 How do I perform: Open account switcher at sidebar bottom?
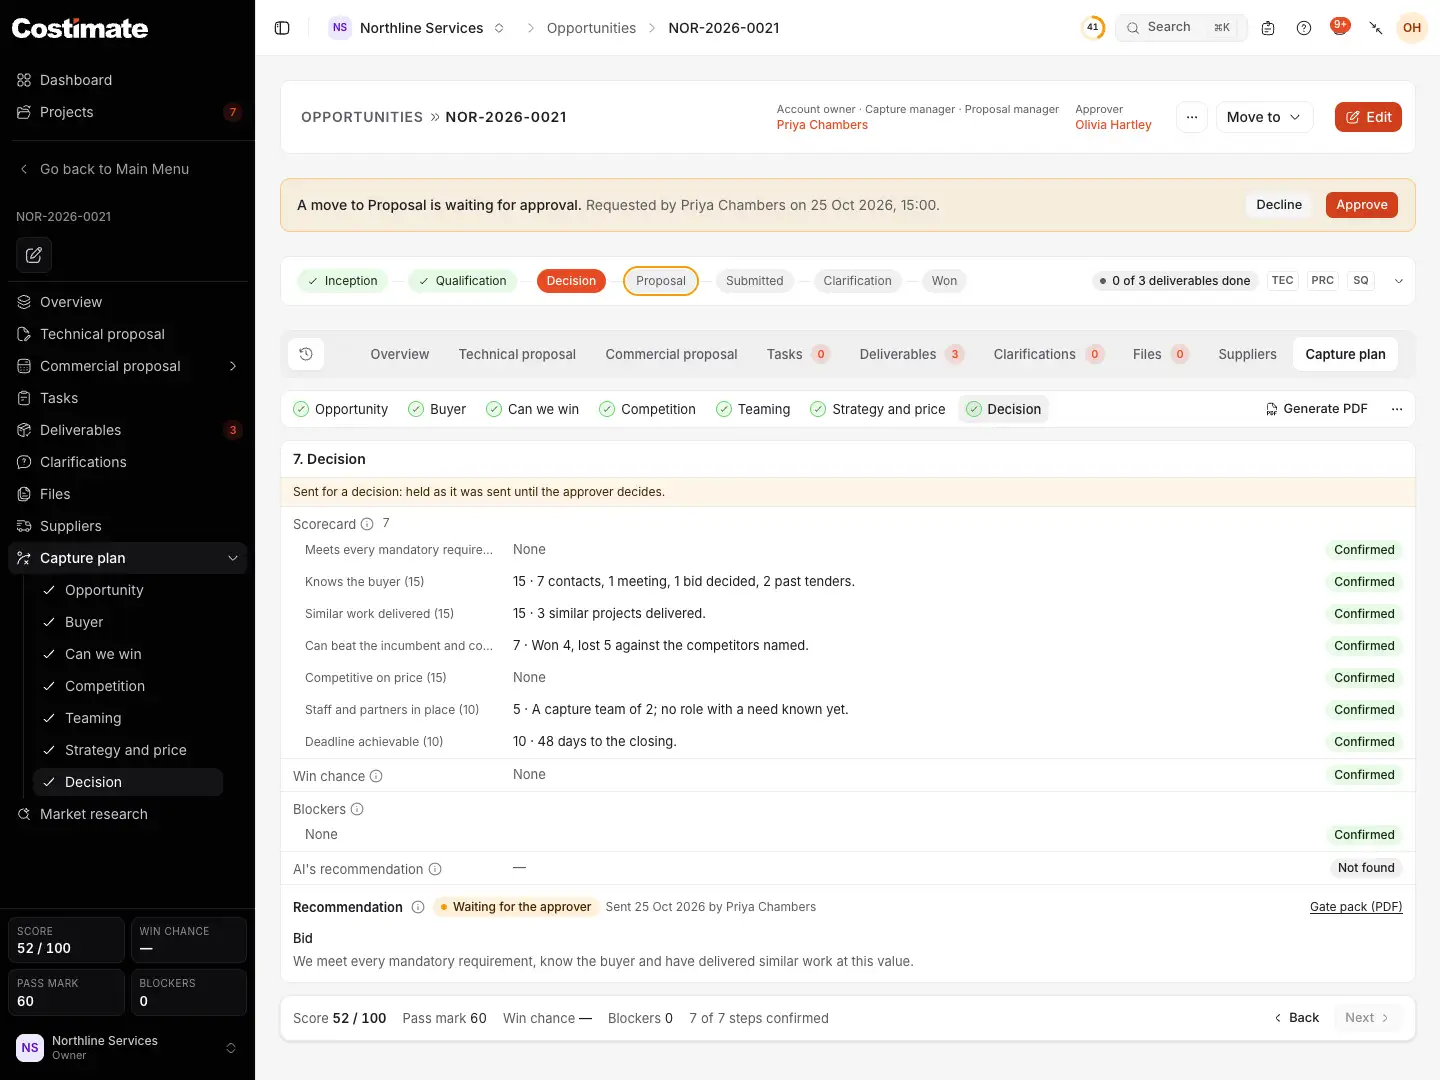pyautogui.click(x=127, y=1048)
